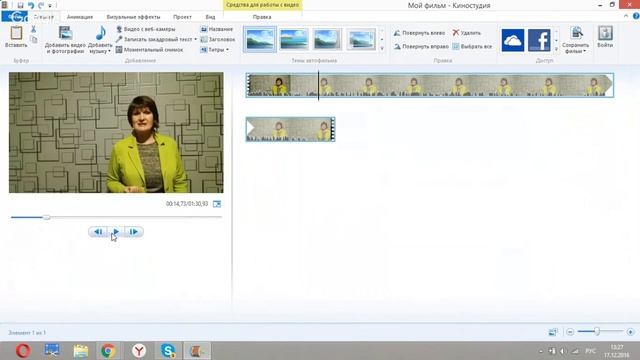Change thumbnail size icon in status bar
This screenshot has height=360, width=640.
pyautogui.click(x=553, y=332)
